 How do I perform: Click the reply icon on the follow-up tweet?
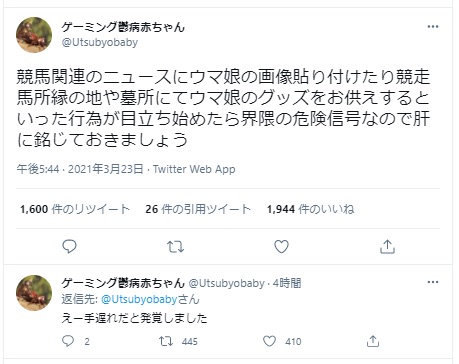pyautogui.click(x=68, y=341)
